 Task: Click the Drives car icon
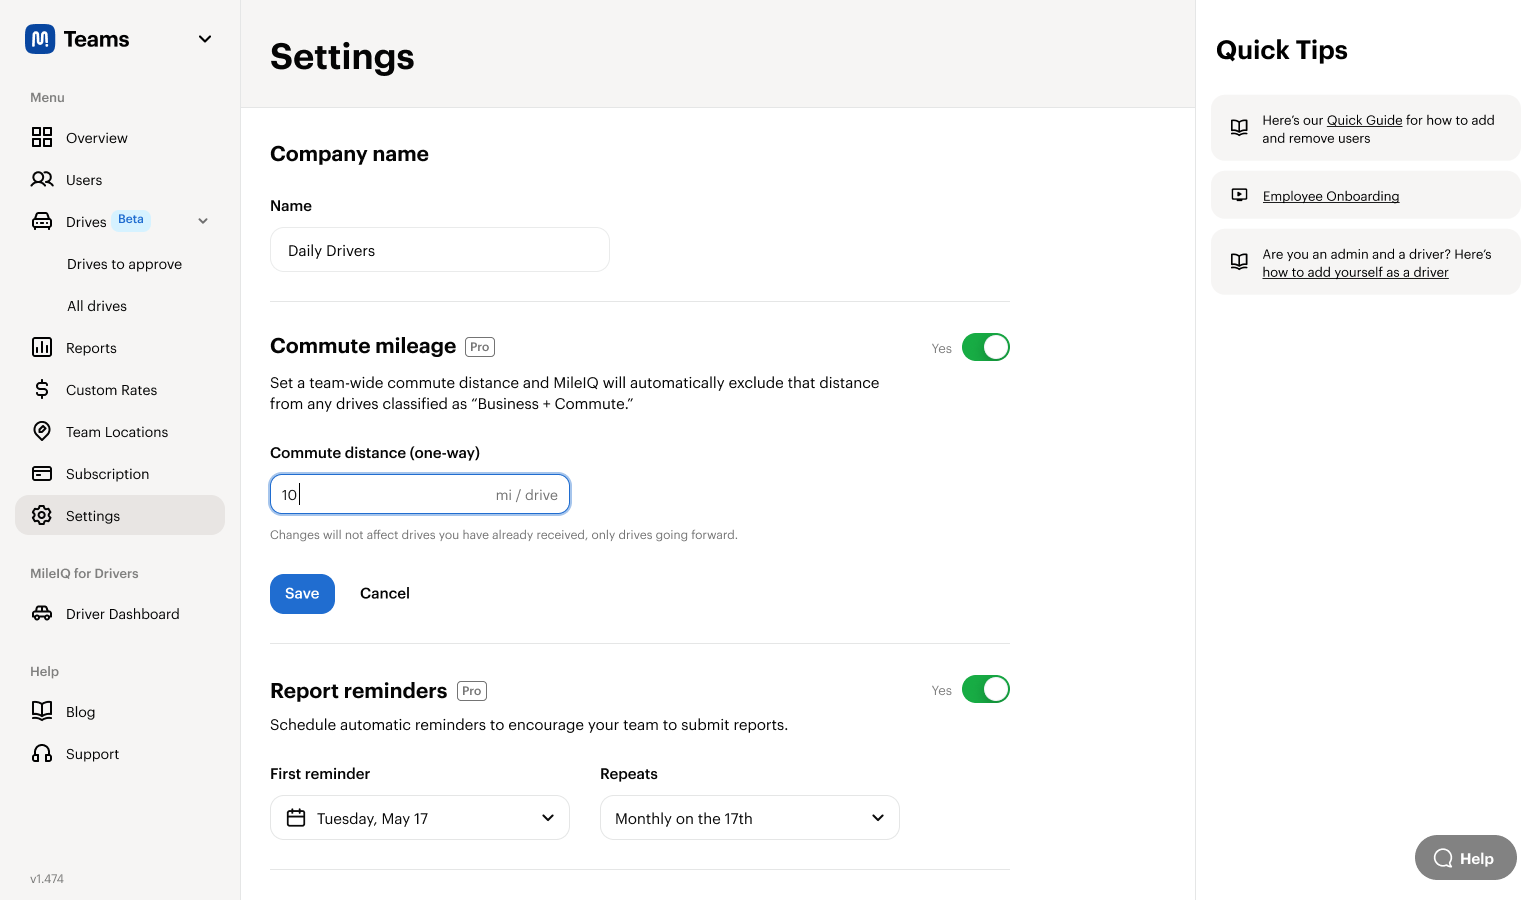click(42, 221)
